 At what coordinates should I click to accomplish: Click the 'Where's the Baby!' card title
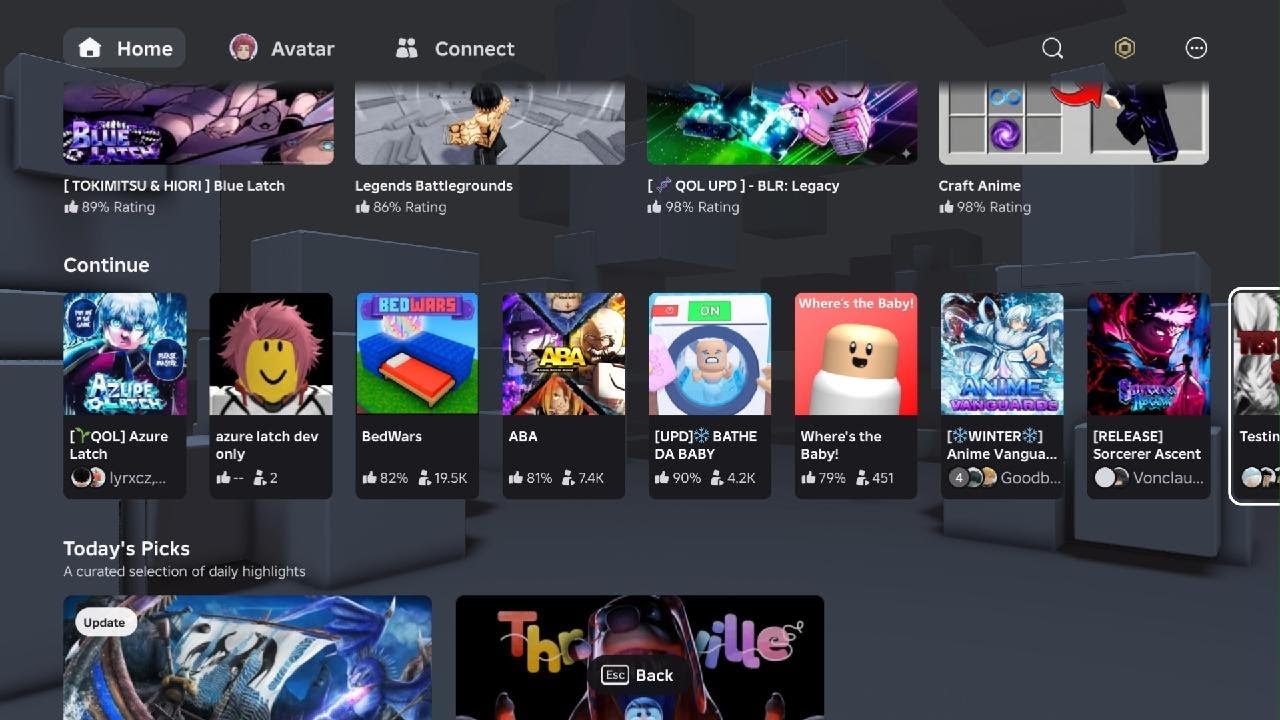841,445
